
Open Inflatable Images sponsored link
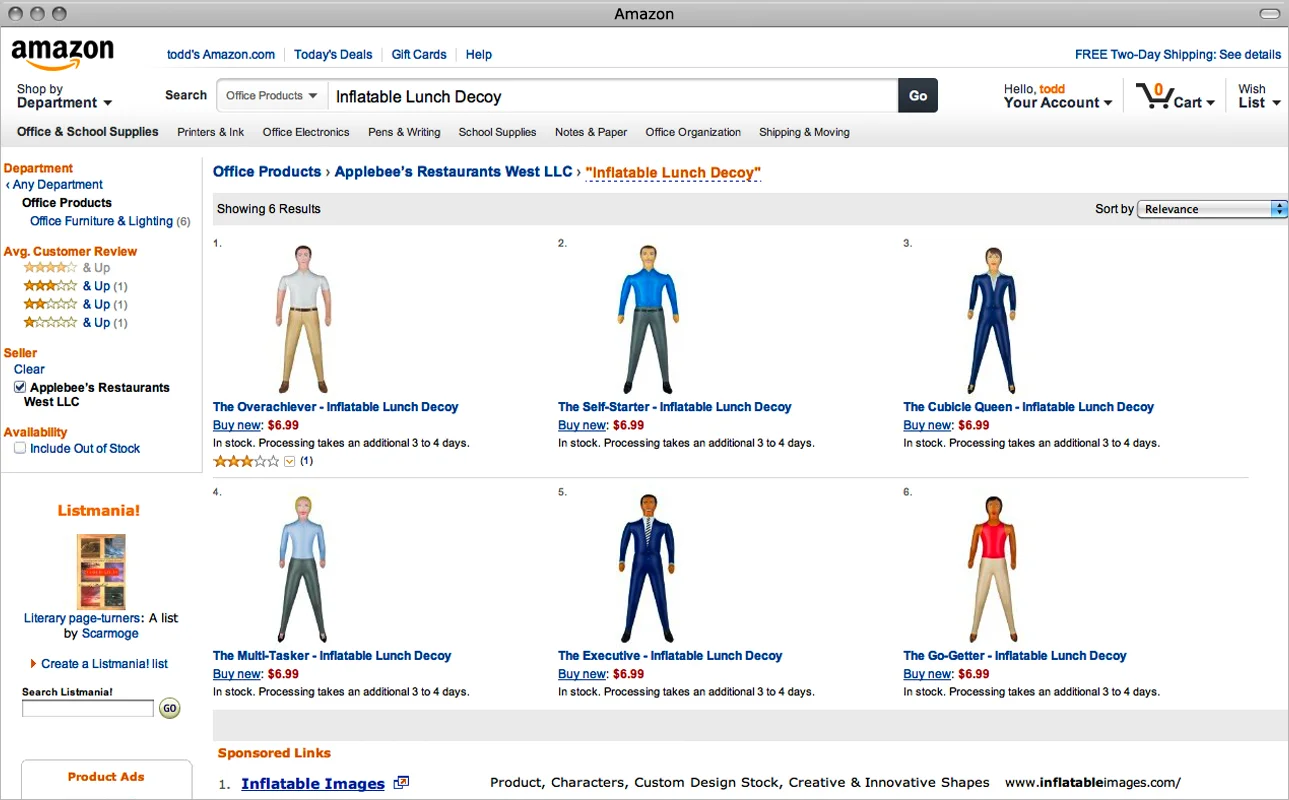click(313, 783)
